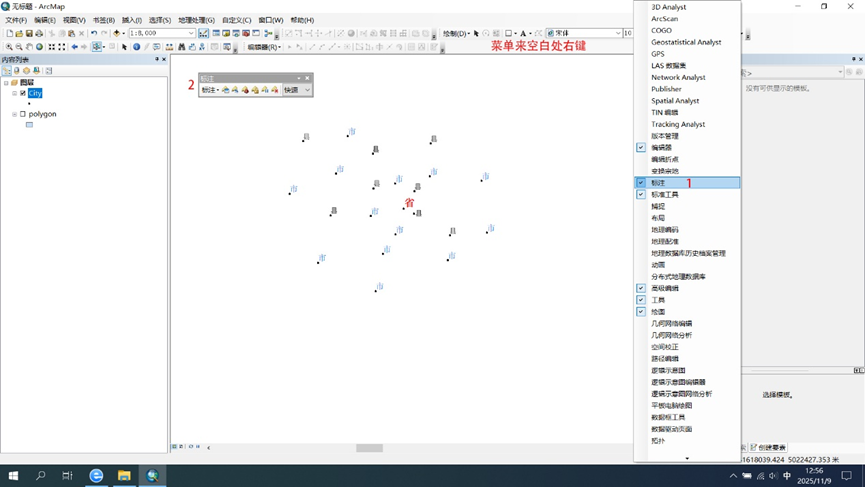Click List By Source icon
Screen dimensions: 865x487
click(x=17, y=71)
